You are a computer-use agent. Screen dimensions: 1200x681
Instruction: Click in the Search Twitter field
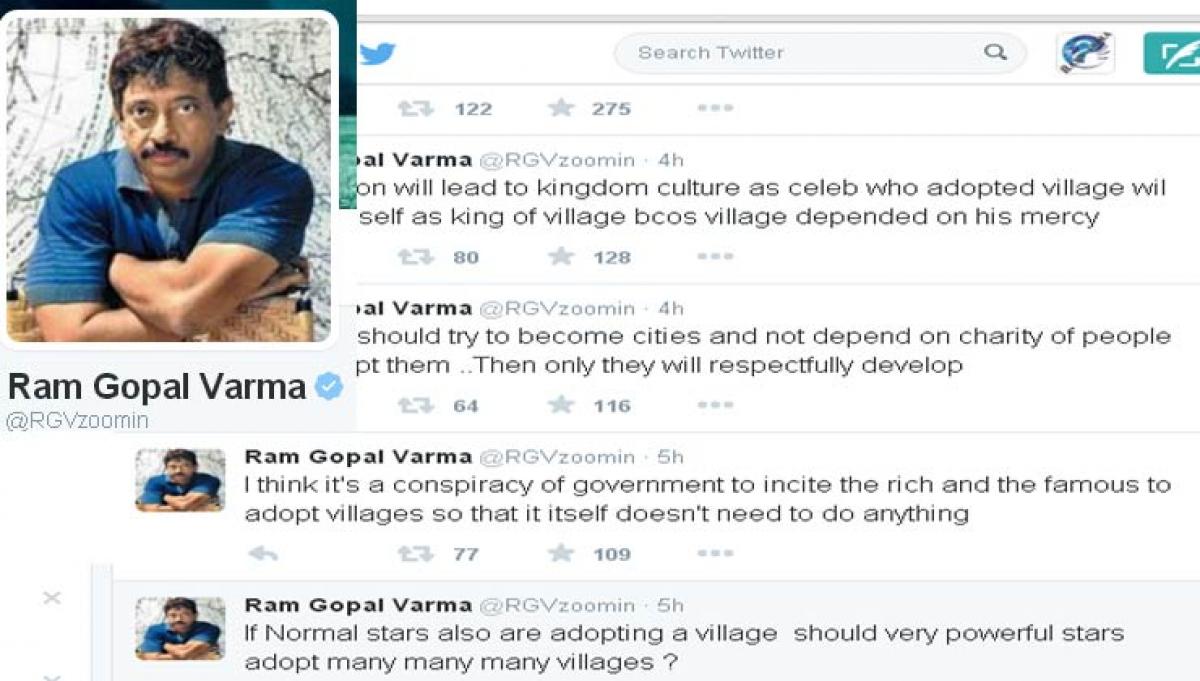(800, 52)
